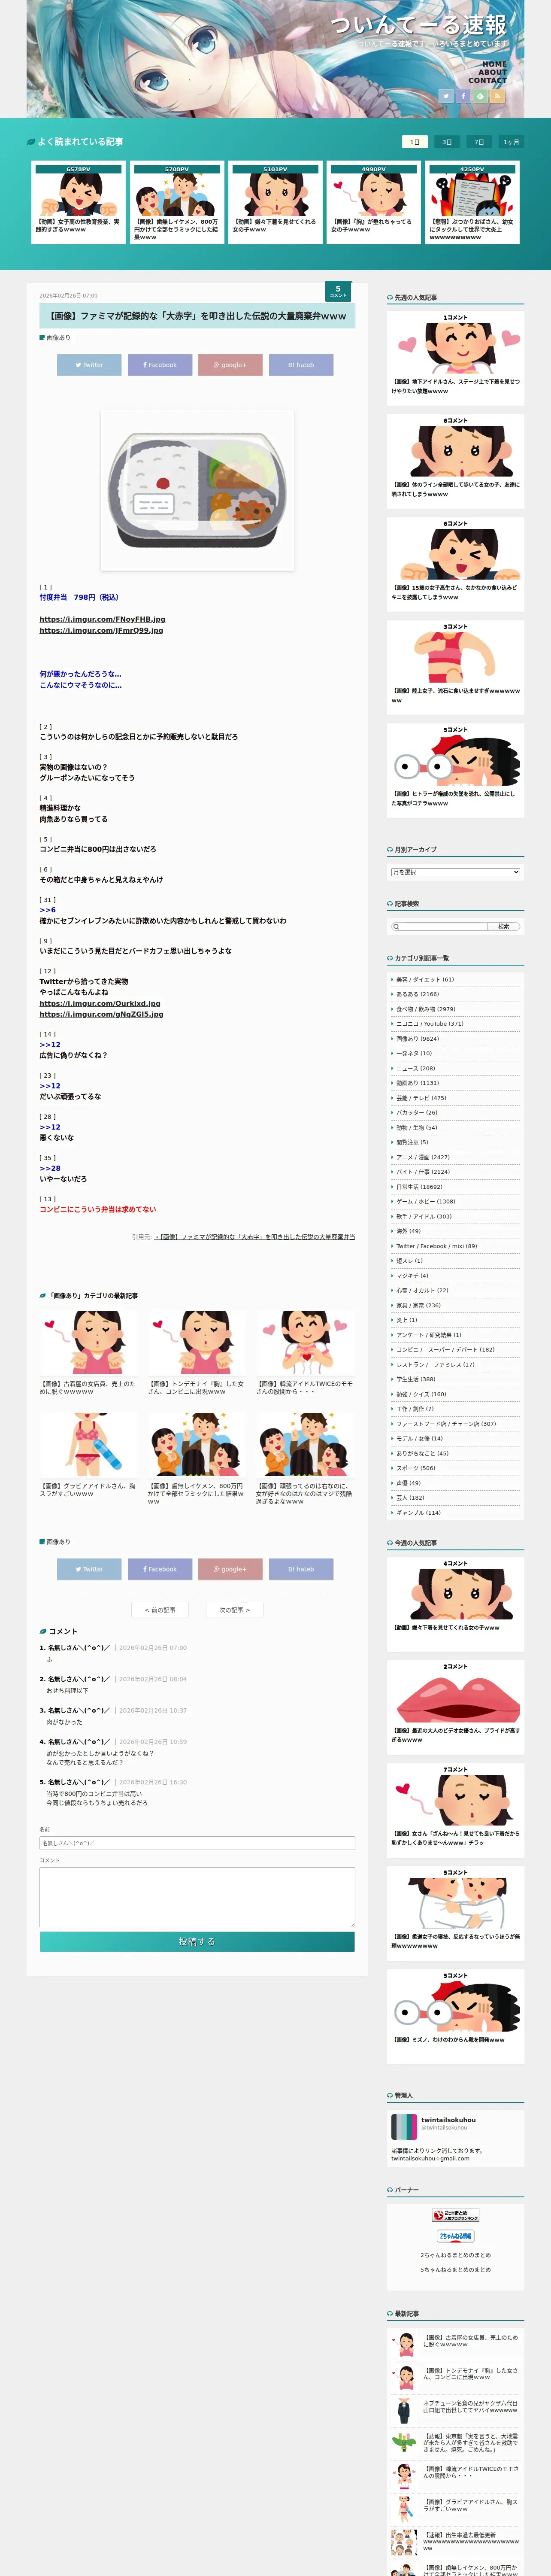Open the 2ちゃんねるまとめのまとめ link
This screenshot has height=2576, width=551.
[x=455, y=2255]
